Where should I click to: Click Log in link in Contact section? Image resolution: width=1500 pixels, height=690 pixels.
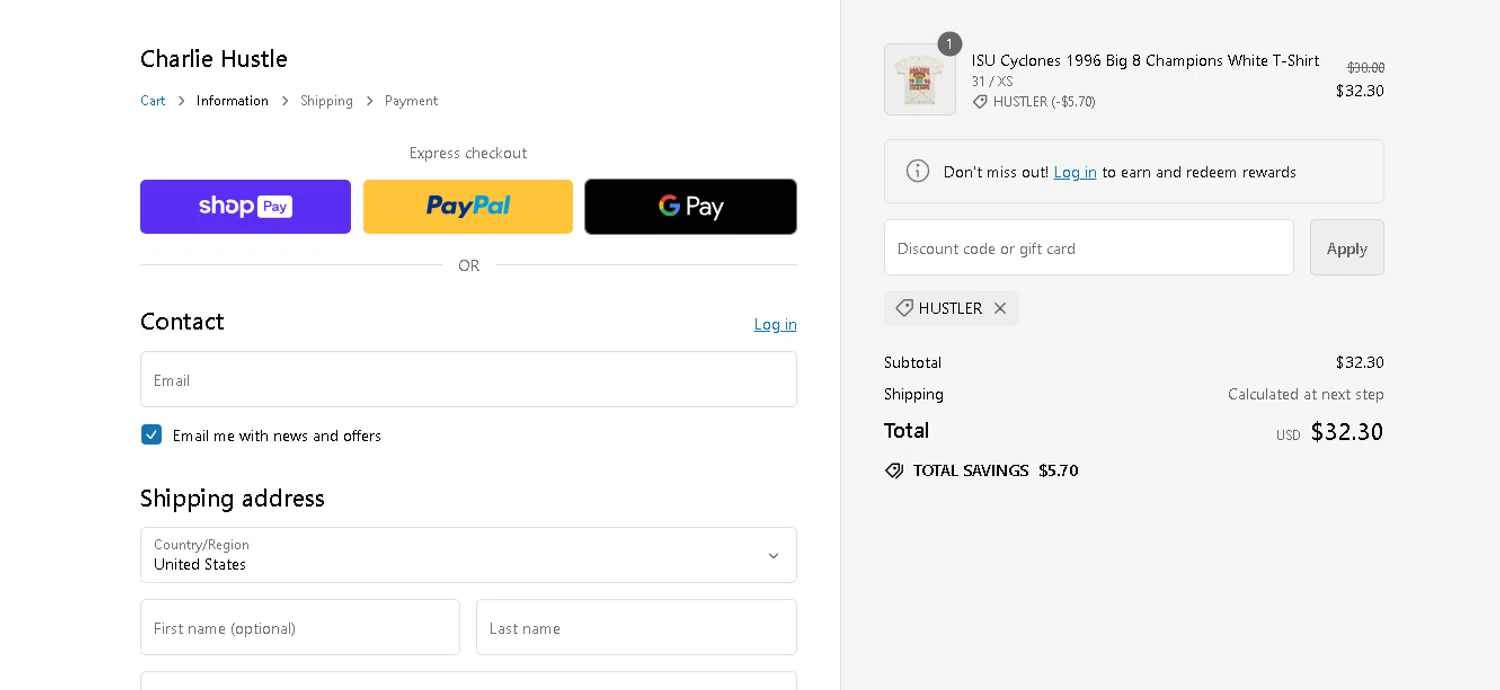coord(775,324)
